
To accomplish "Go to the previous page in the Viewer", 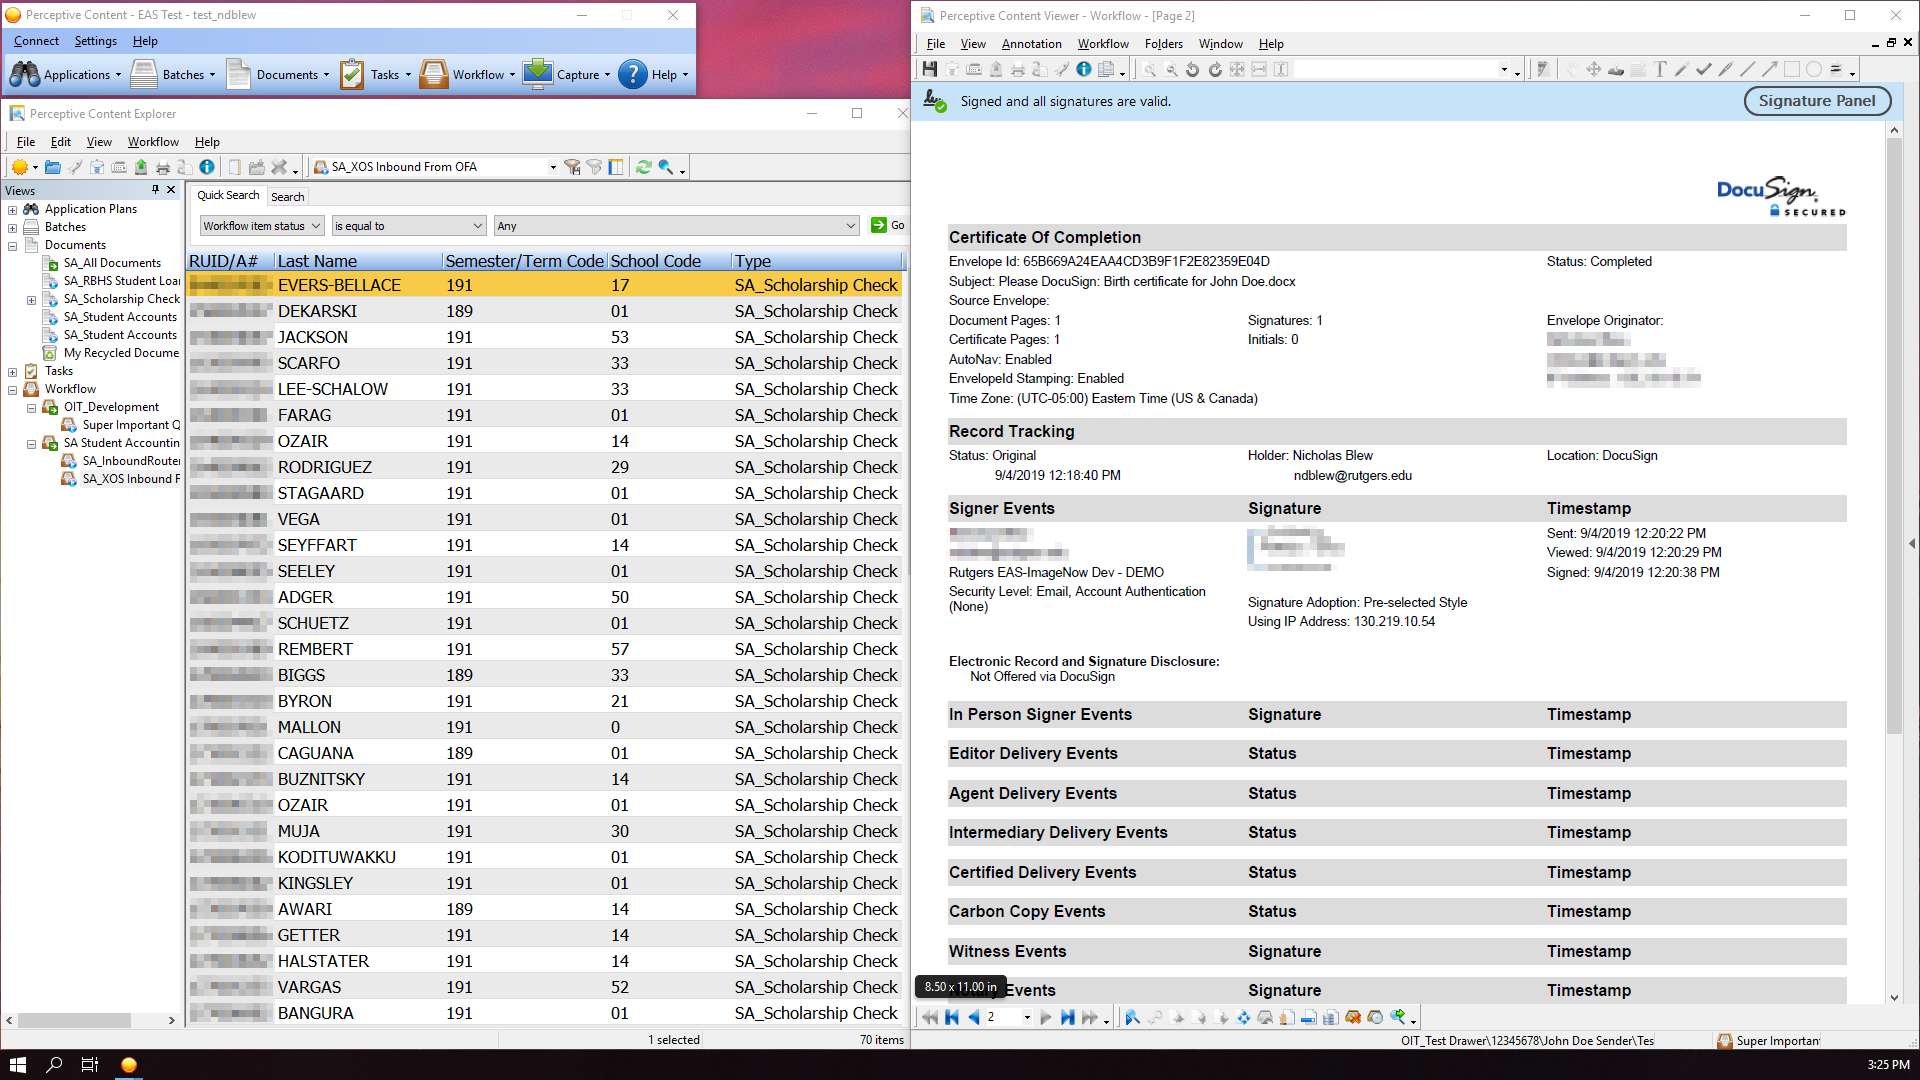I will pos(973,1017).
